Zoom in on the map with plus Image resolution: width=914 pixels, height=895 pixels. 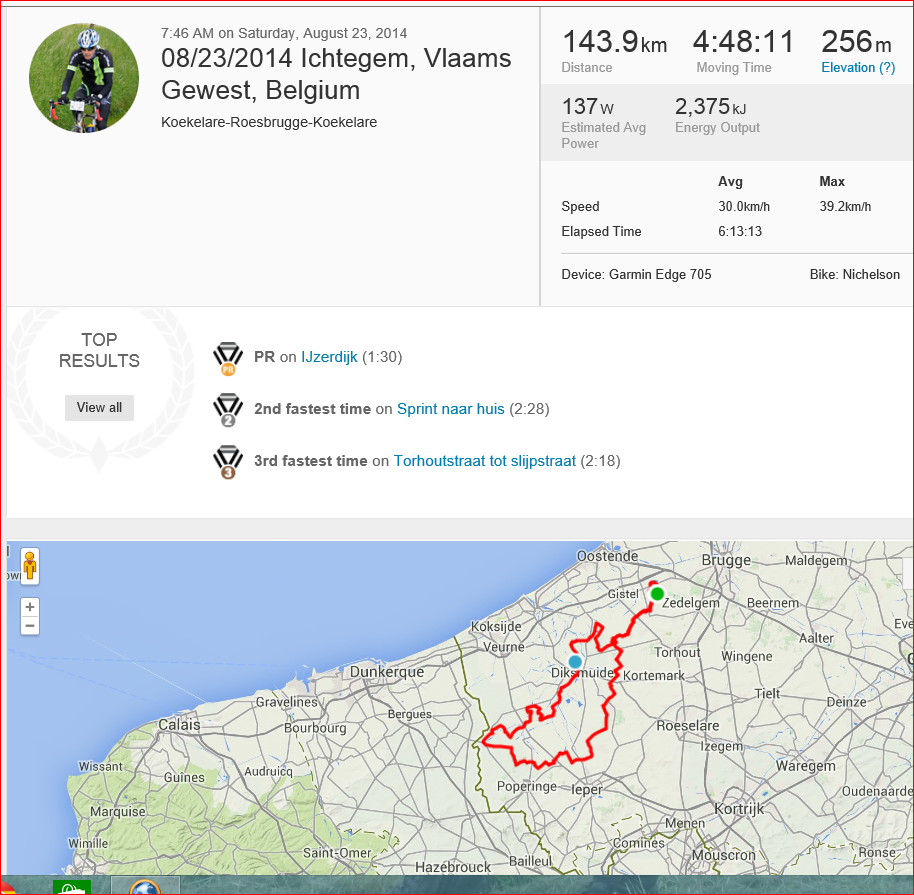[x=30, y=607]
